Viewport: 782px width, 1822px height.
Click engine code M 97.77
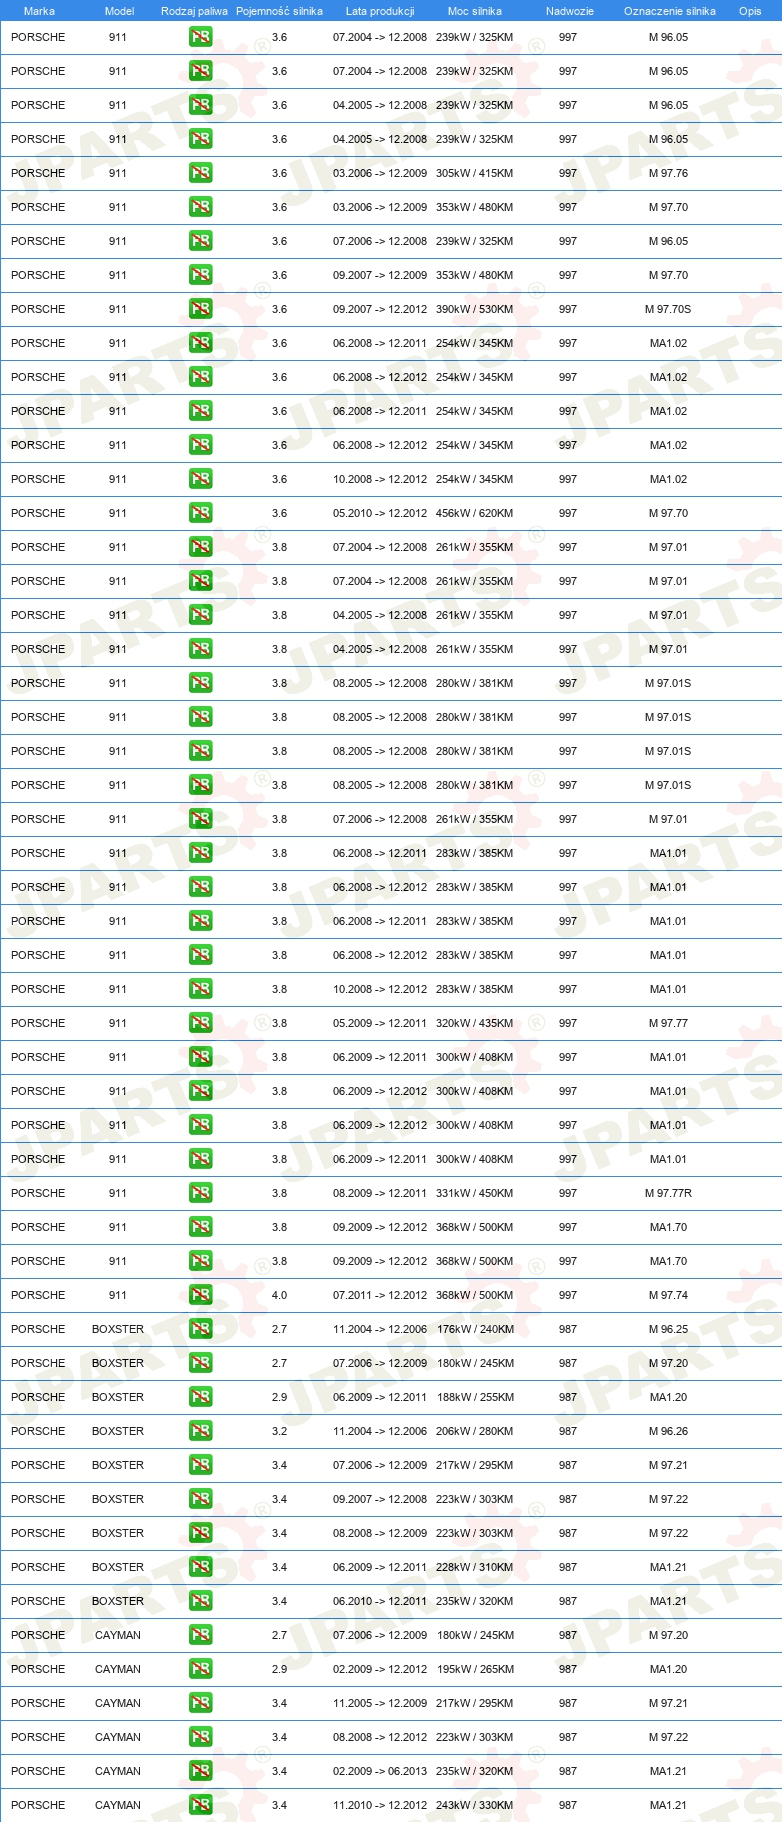[668, 1023]
